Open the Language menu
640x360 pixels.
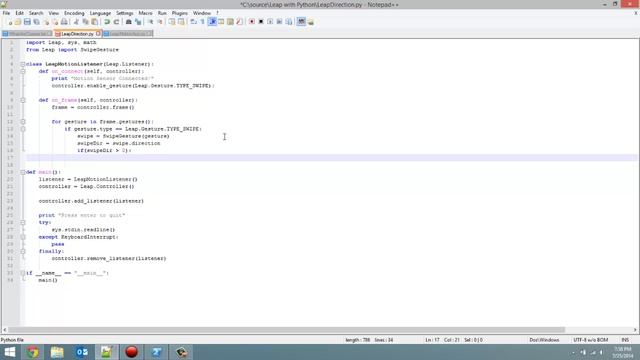(x=100, y=13)
